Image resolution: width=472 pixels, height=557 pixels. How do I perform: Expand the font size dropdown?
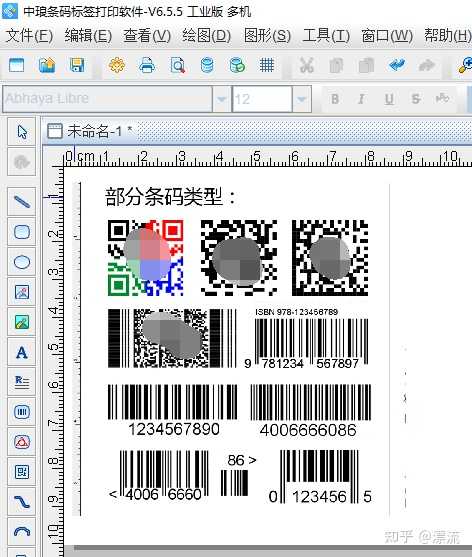pos(302,99)
